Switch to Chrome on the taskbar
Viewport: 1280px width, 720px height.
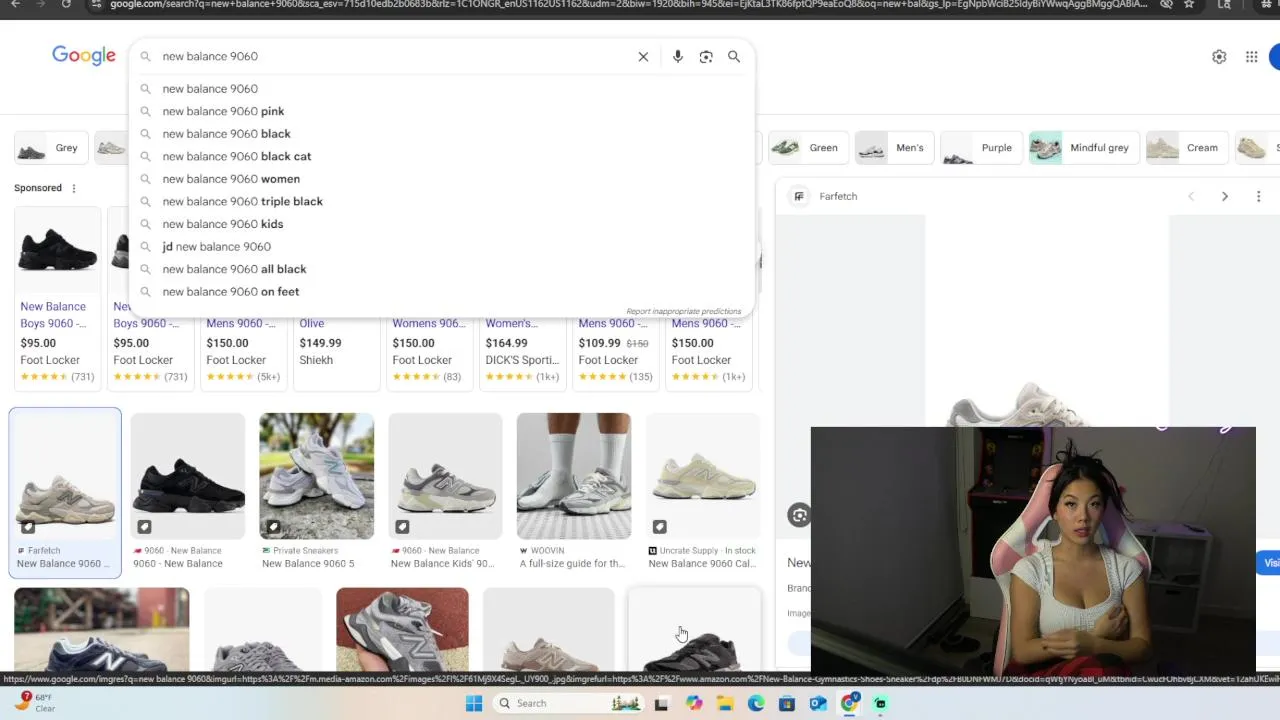point(849,703)
